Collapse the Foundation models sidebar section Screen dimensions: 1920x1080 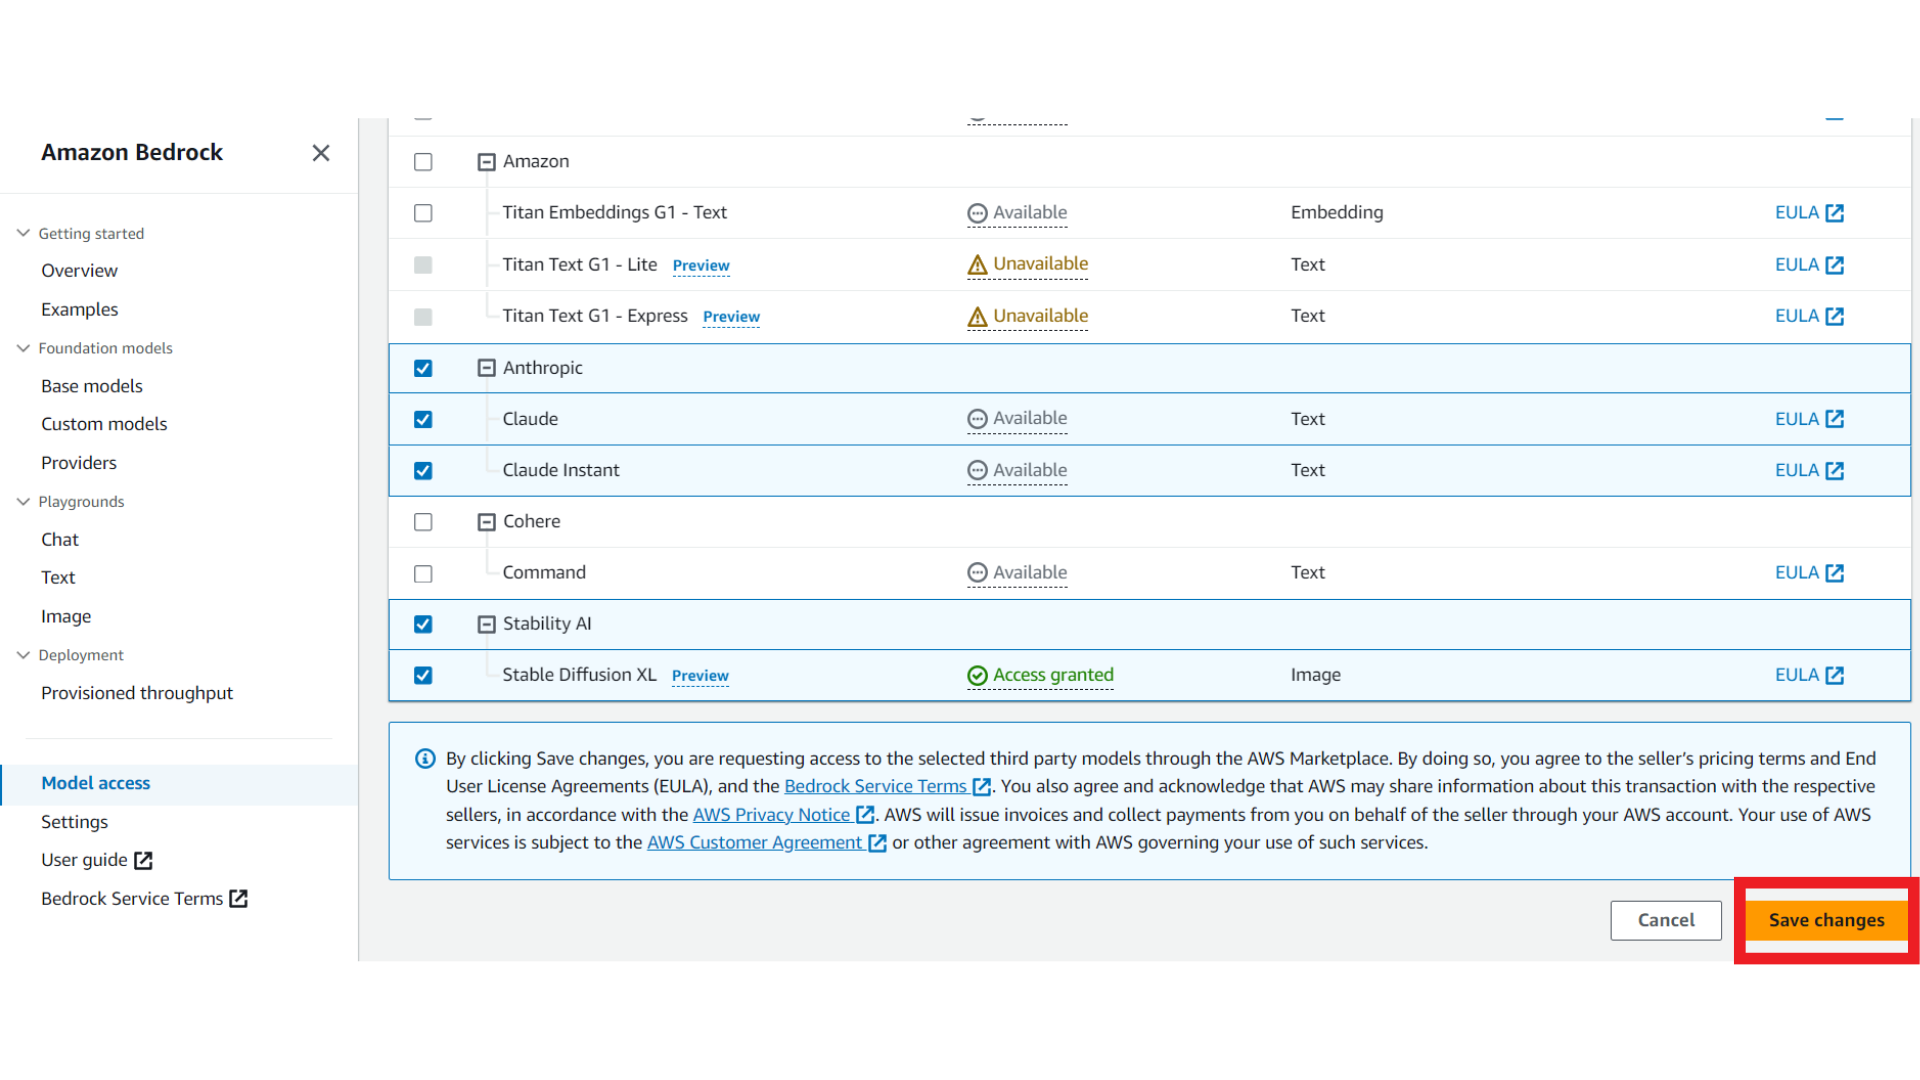coord(23,348)
